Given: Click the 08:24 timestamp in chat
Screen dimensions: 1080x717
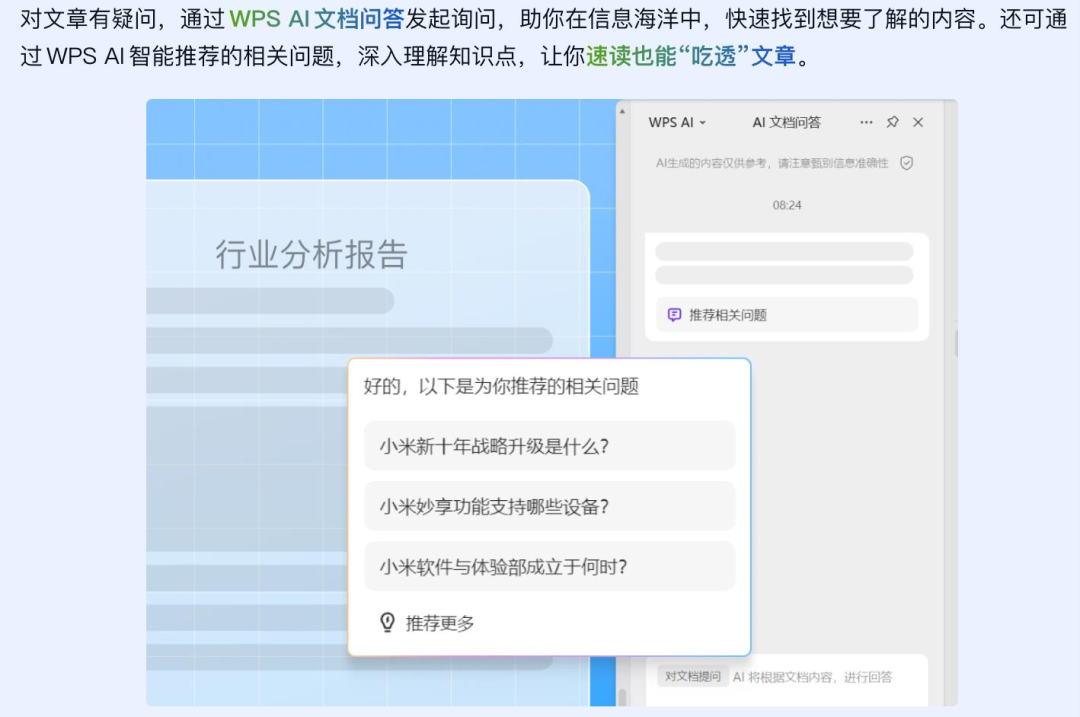Looking at the screenshot, I should [x=787, y=205].
